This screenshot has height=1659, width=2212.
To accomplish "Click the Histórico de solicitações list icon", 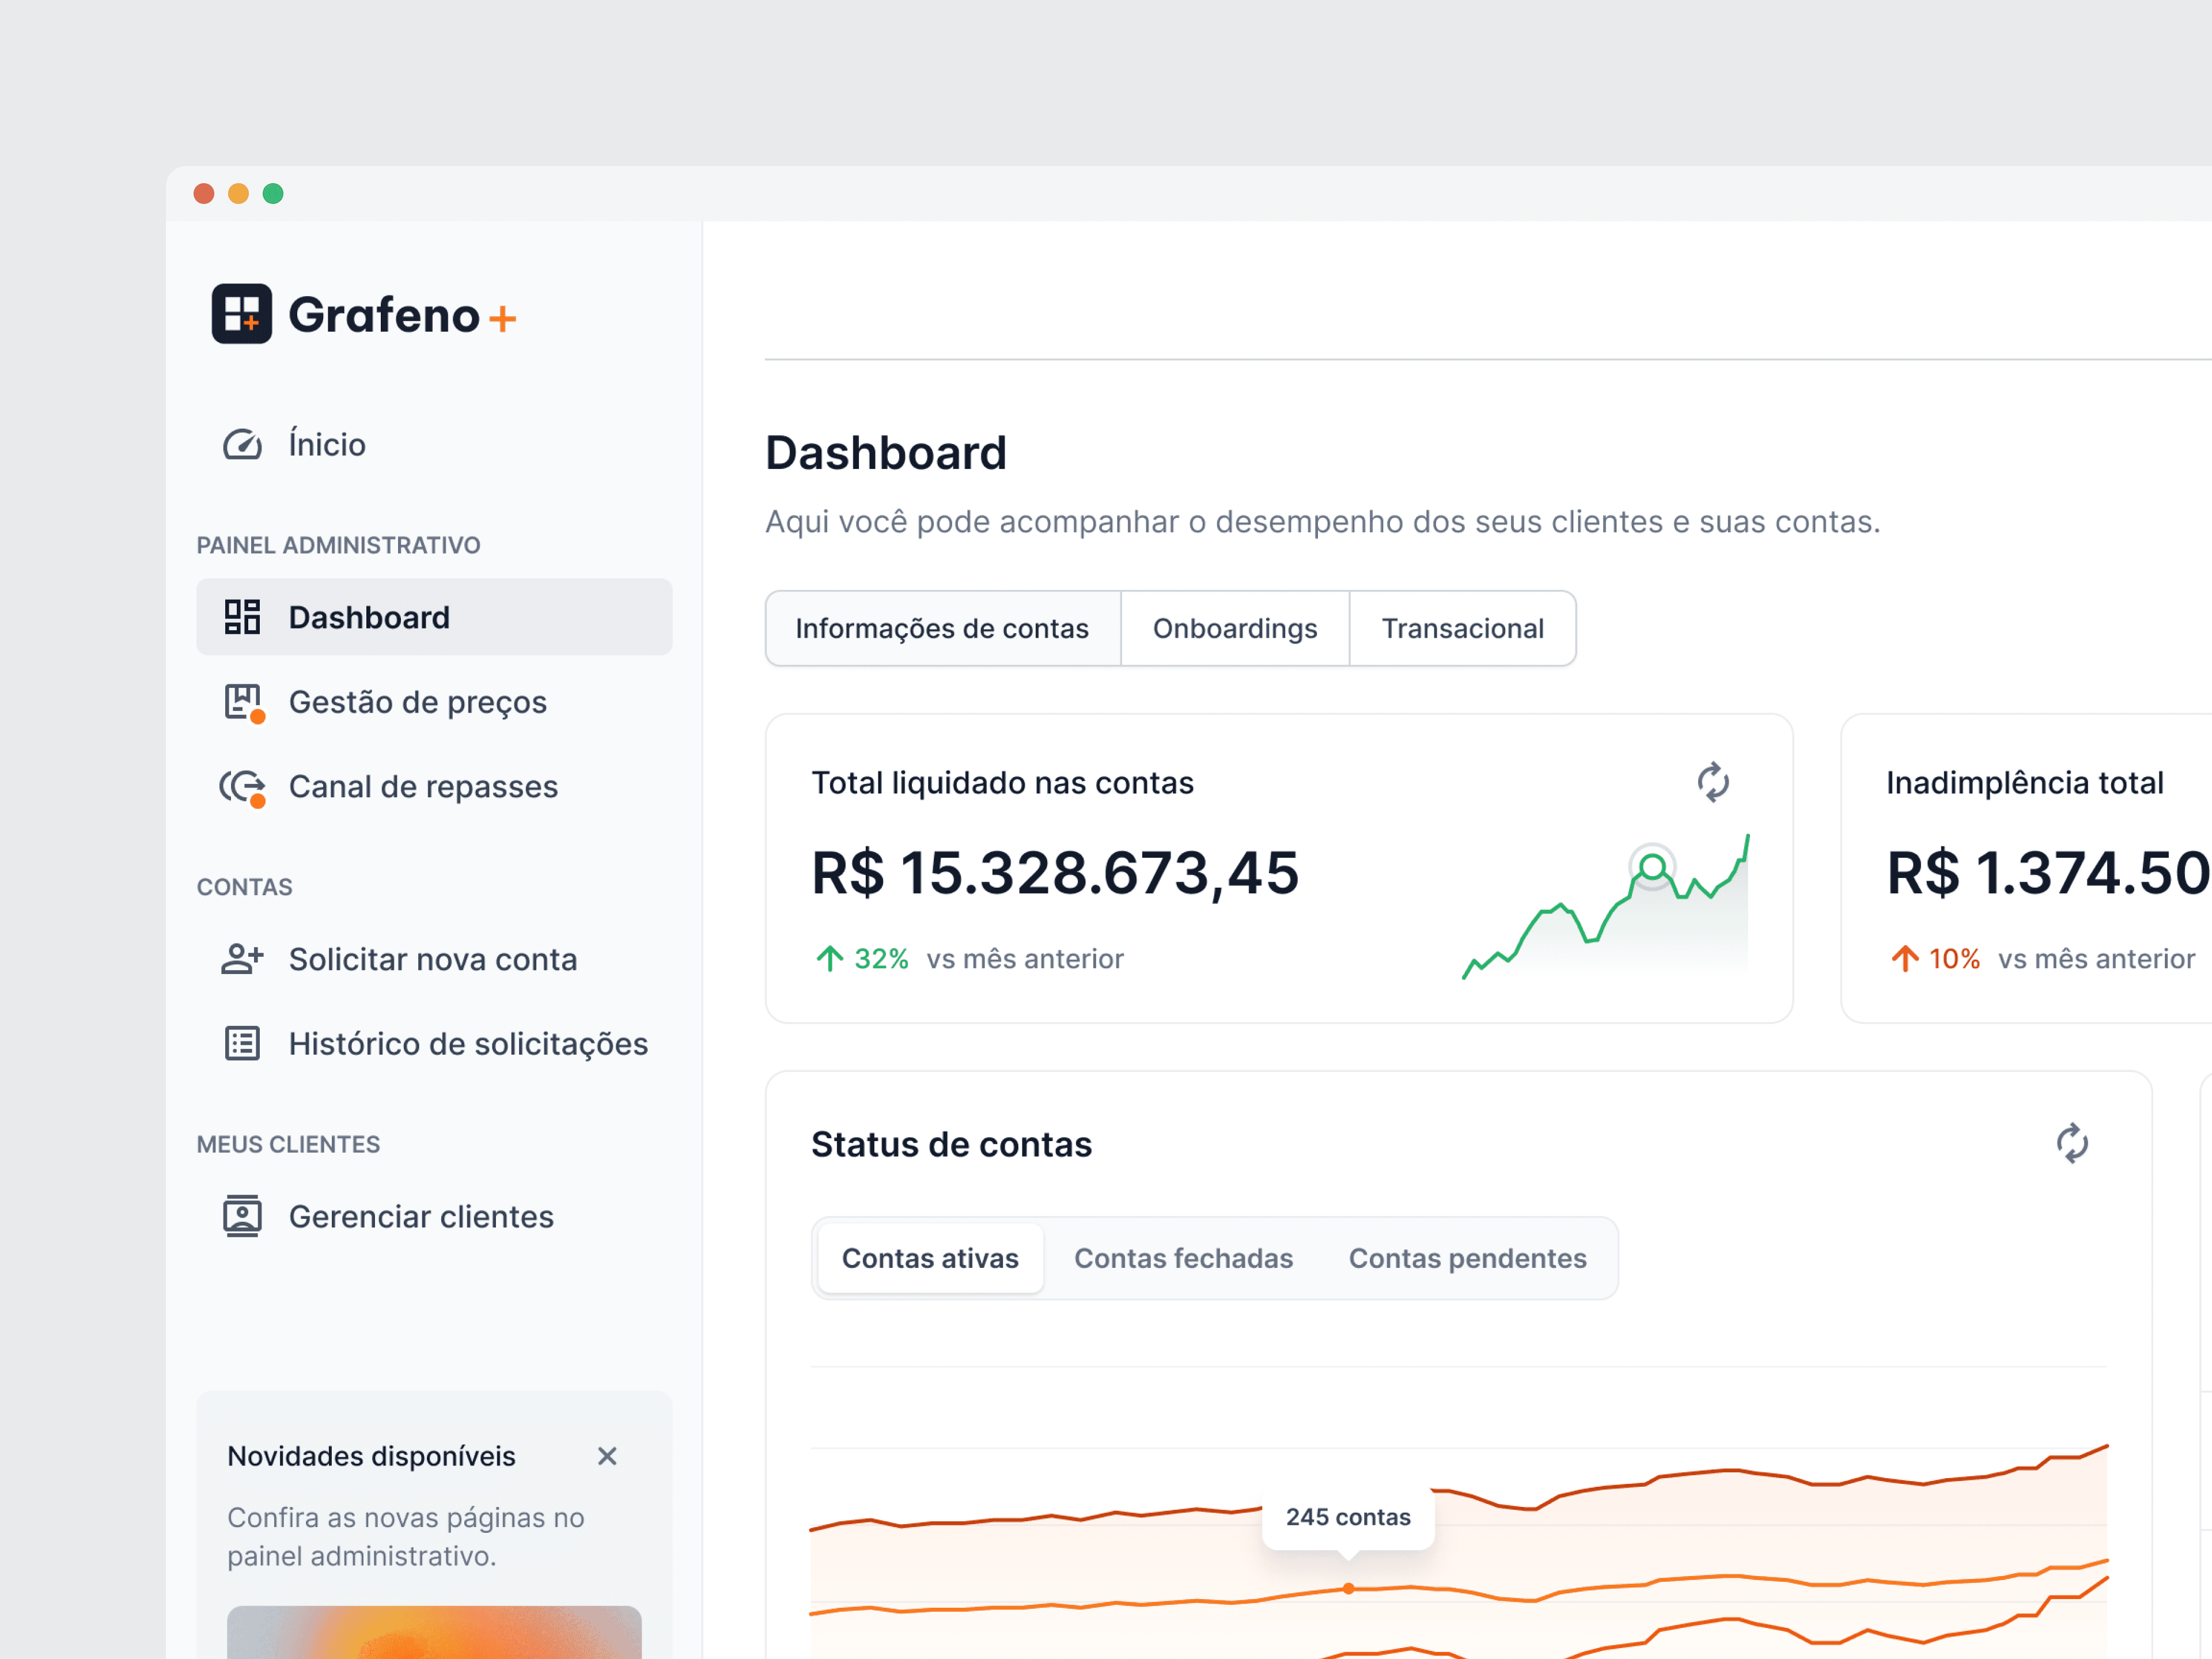I will [x=242, y=1044].
